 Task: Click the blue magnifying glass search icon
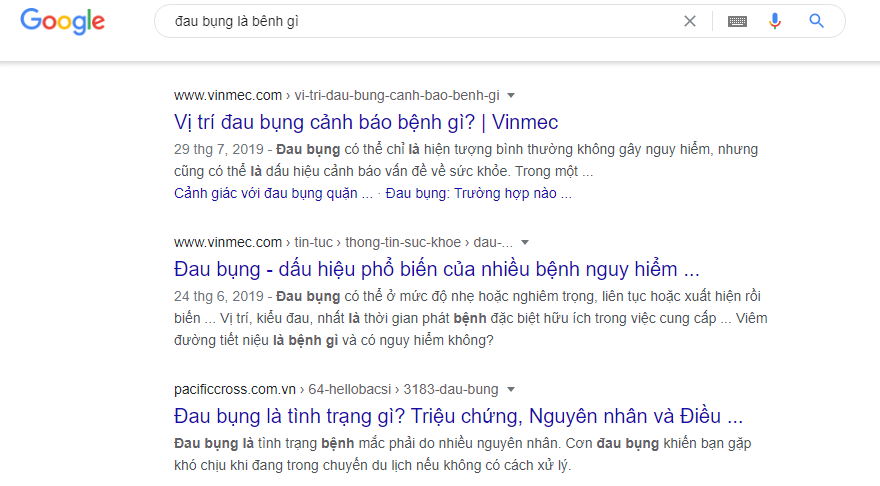pos(816,21)
